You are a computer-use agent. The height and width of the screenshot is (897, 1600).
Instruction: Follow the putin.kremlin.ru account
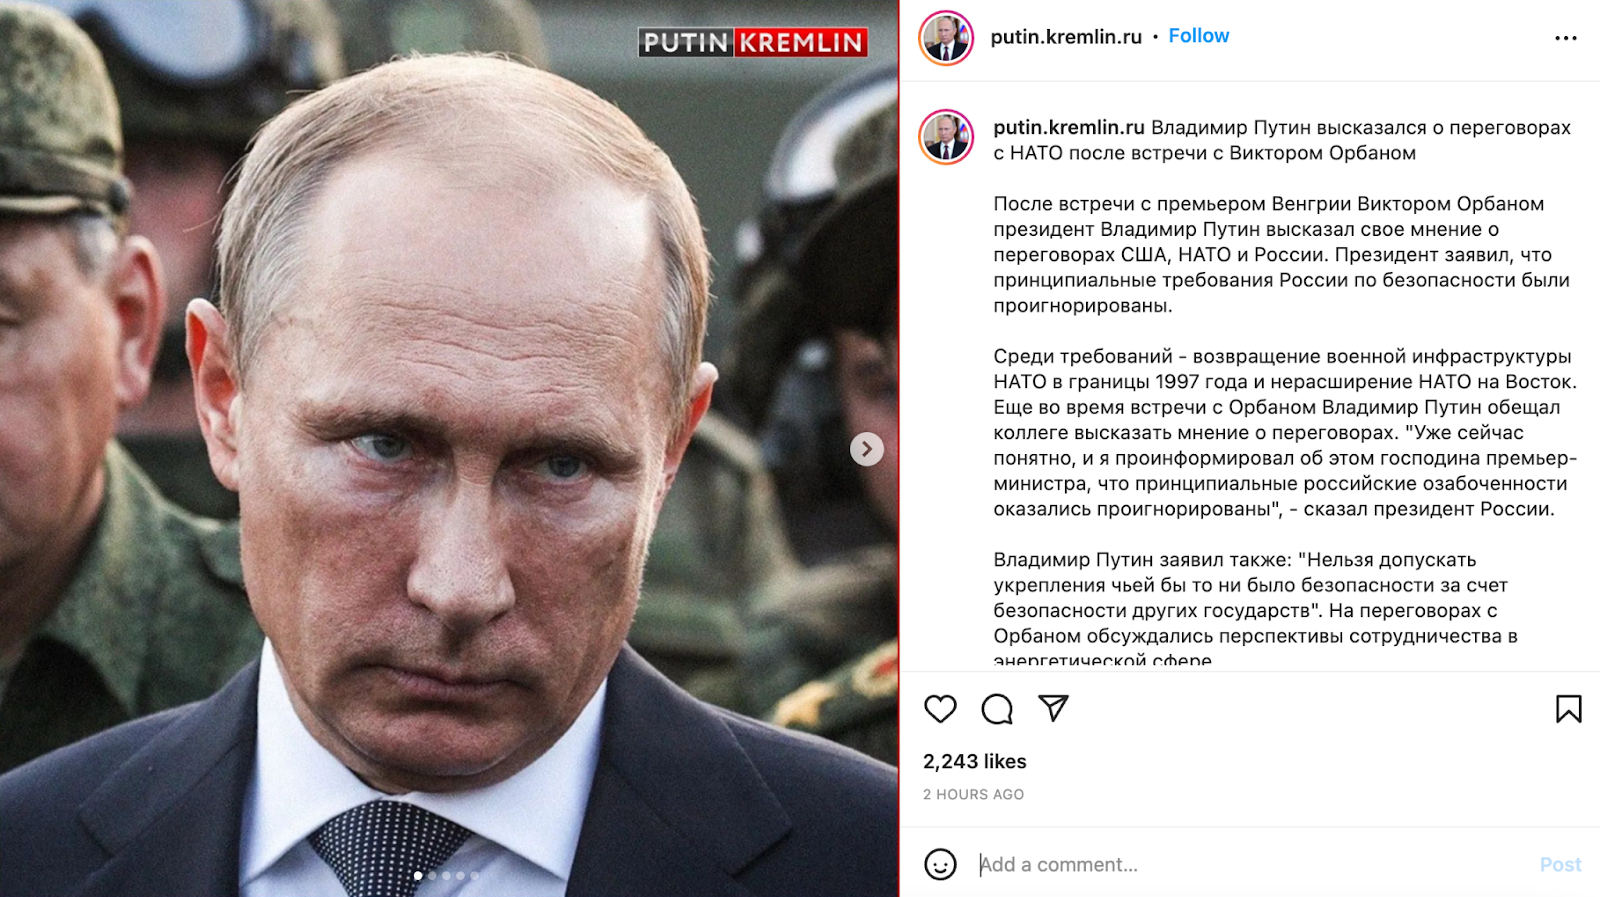click(1199, 36)
